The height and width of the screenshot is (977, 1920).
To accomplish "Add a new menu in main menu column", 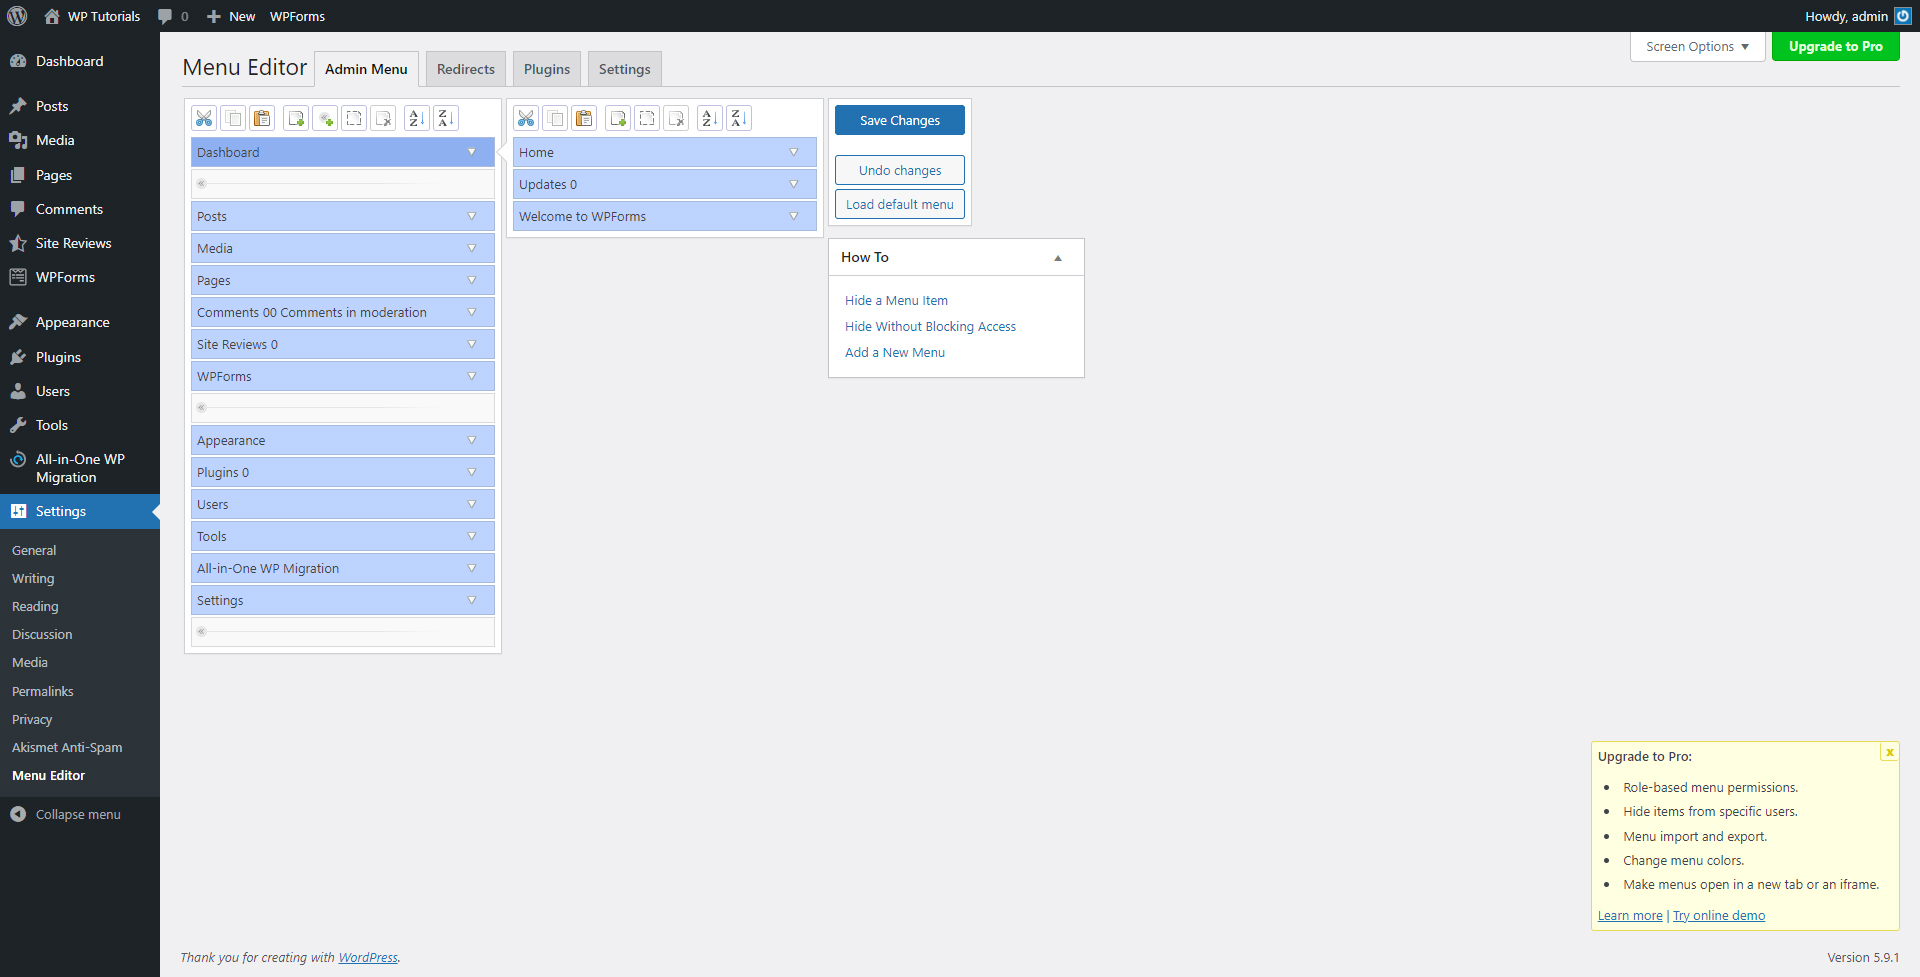I will pos(296,118).
